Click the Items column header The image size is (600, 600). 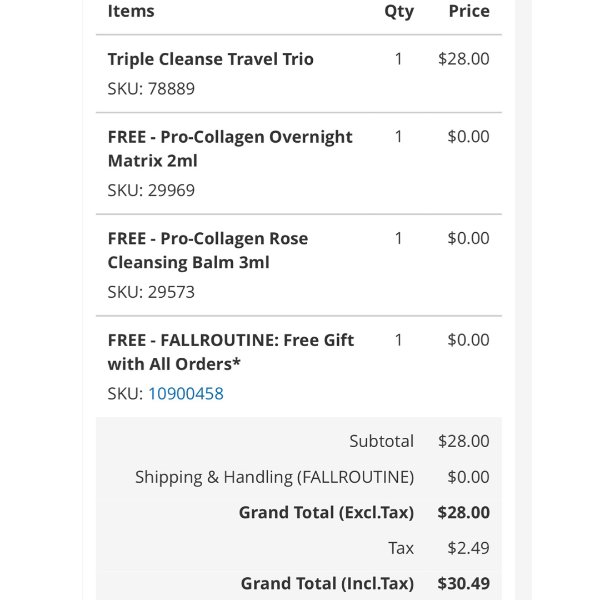pos(131,11)
